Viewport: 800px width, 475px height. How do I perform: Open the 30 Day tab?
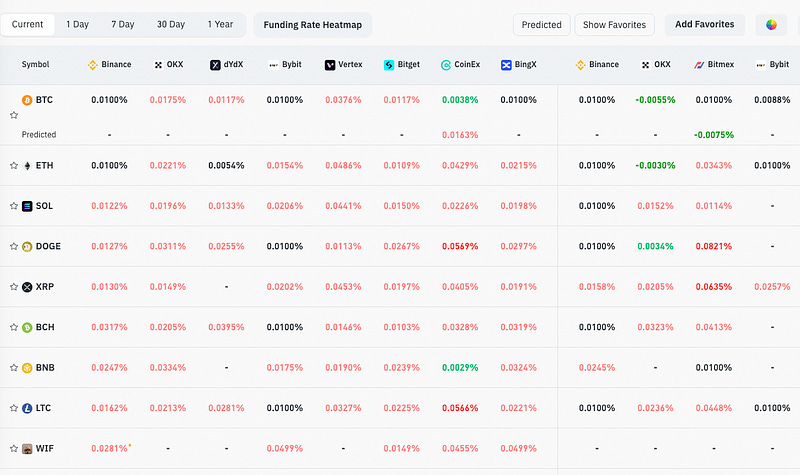pos(171,24)
